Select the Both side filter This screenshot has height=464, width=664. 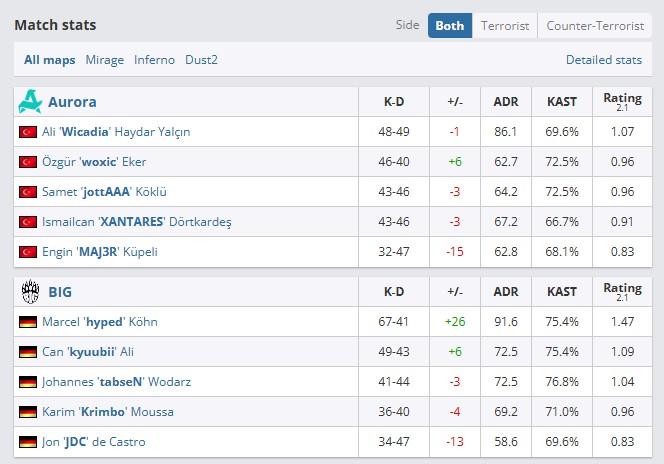click(450, 26)
